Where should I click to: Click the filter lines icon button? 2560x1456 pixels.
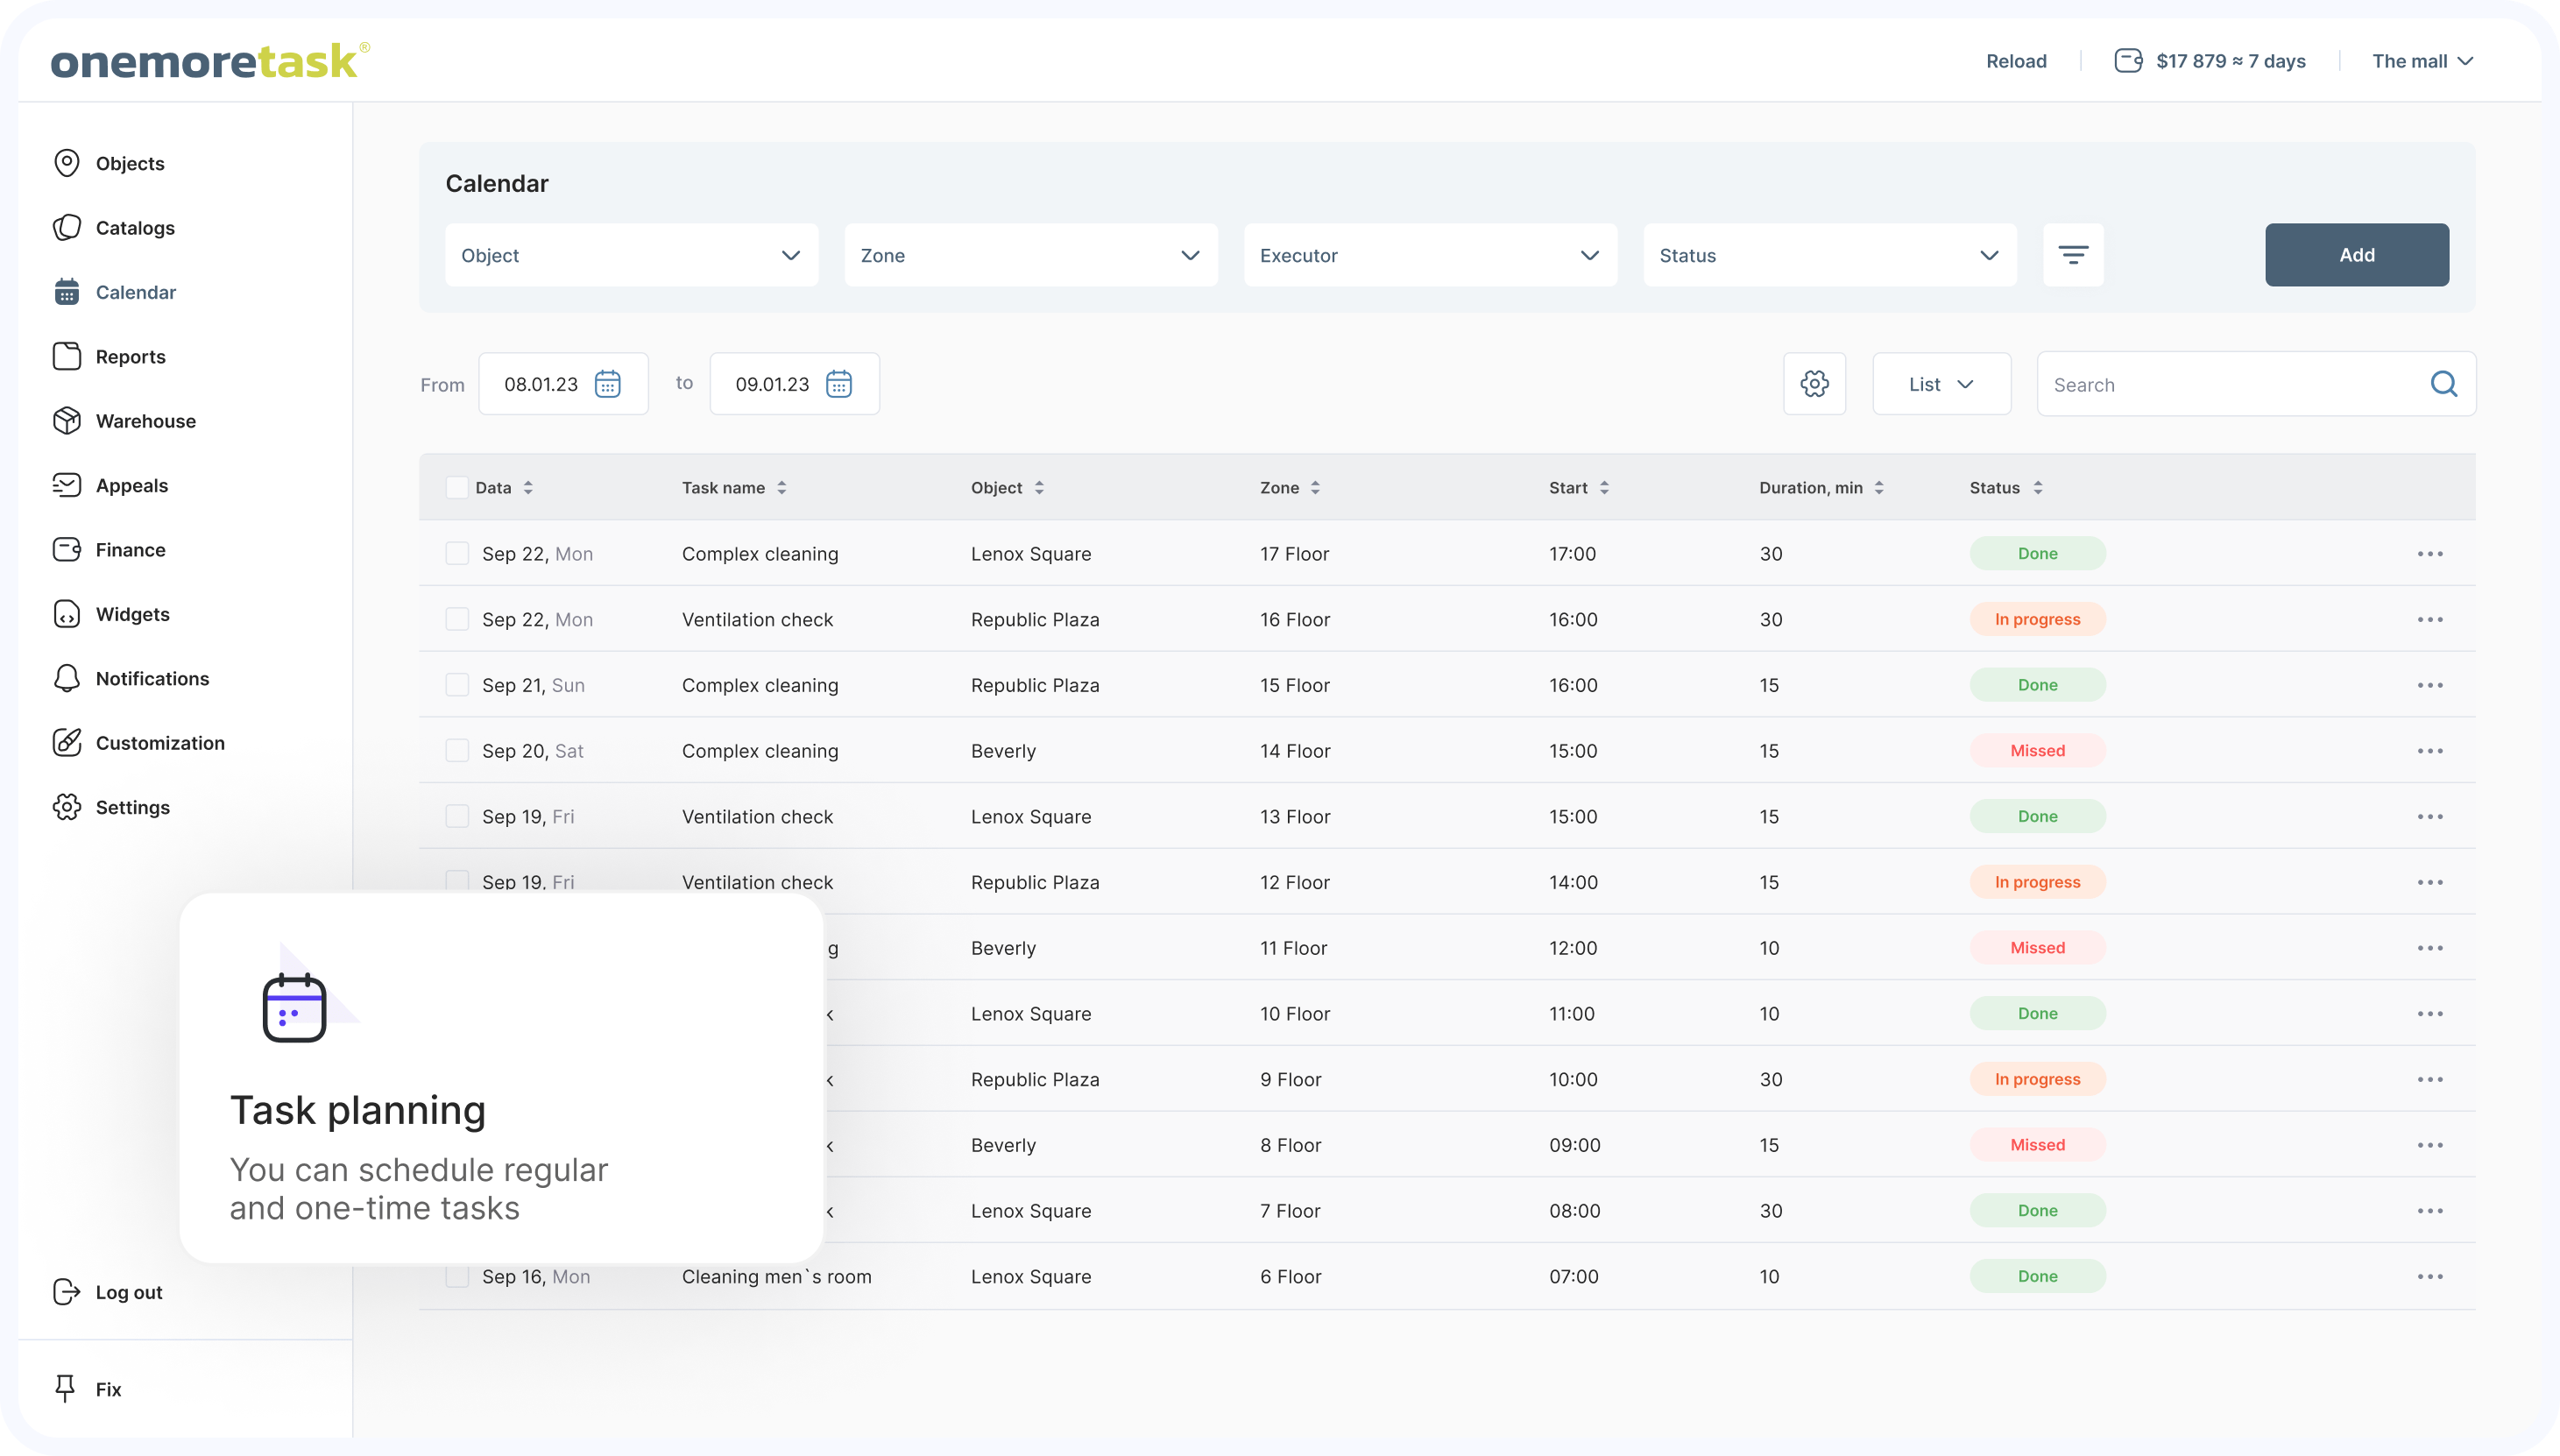click(x=2073, y=255)
